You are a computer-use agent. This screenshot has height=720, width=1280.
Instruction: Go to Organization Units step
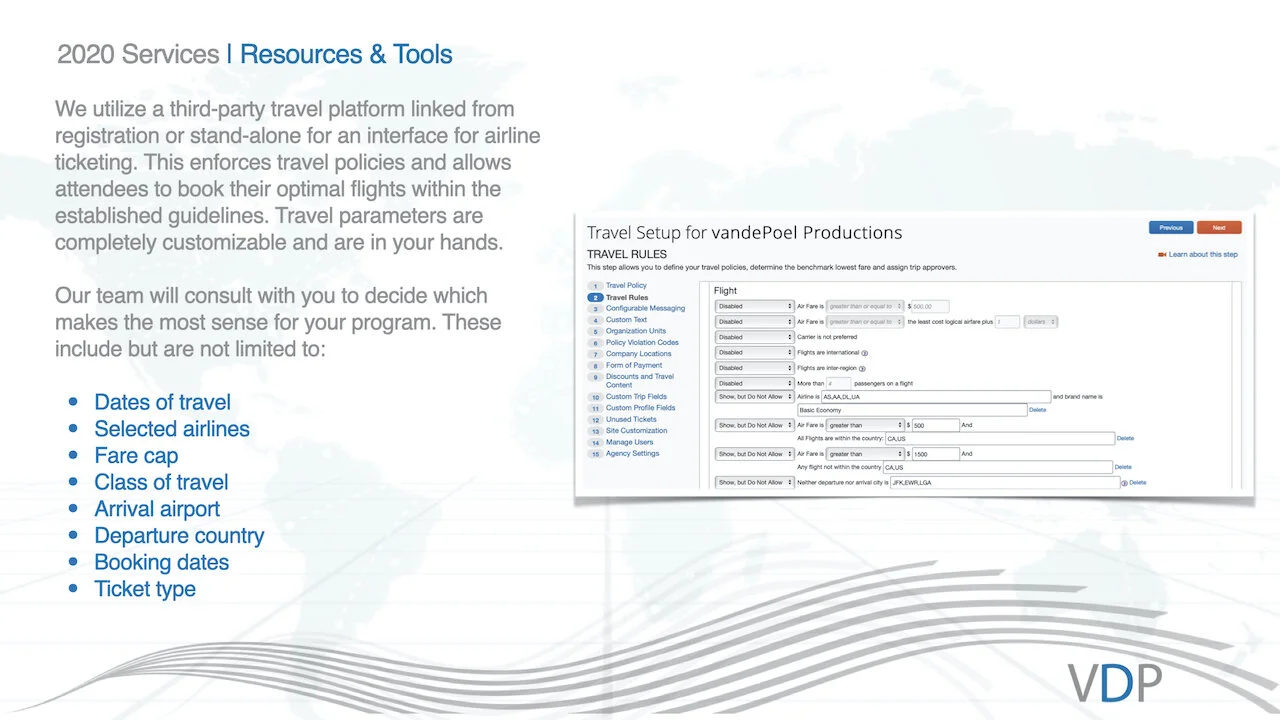point(635,331)
